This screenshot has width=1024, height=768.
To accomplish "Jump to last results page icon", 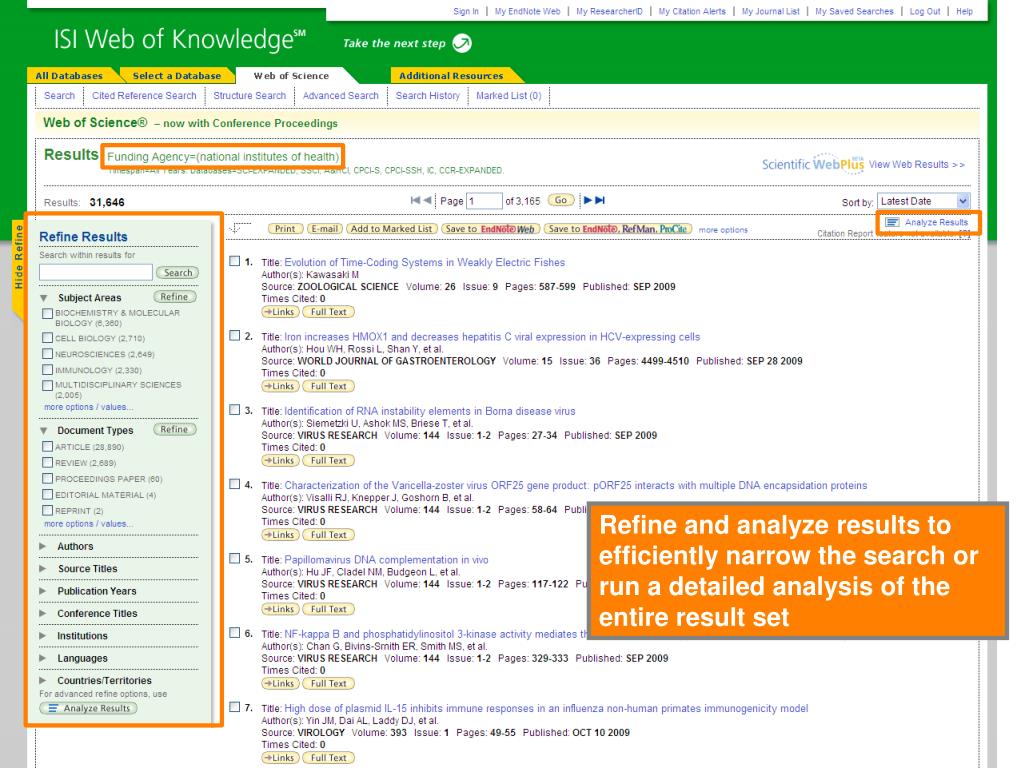I will pos(600,200).
